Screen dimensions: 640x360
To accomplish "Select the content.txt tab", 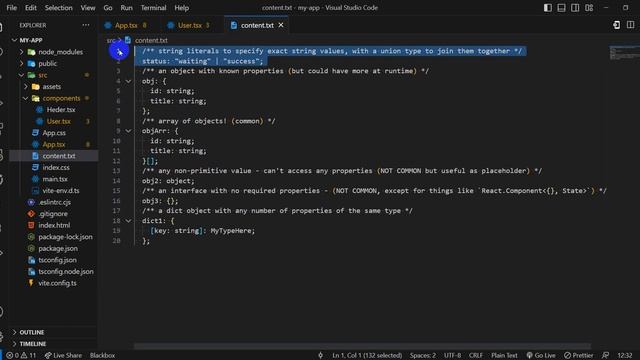I will click(257, 25).
